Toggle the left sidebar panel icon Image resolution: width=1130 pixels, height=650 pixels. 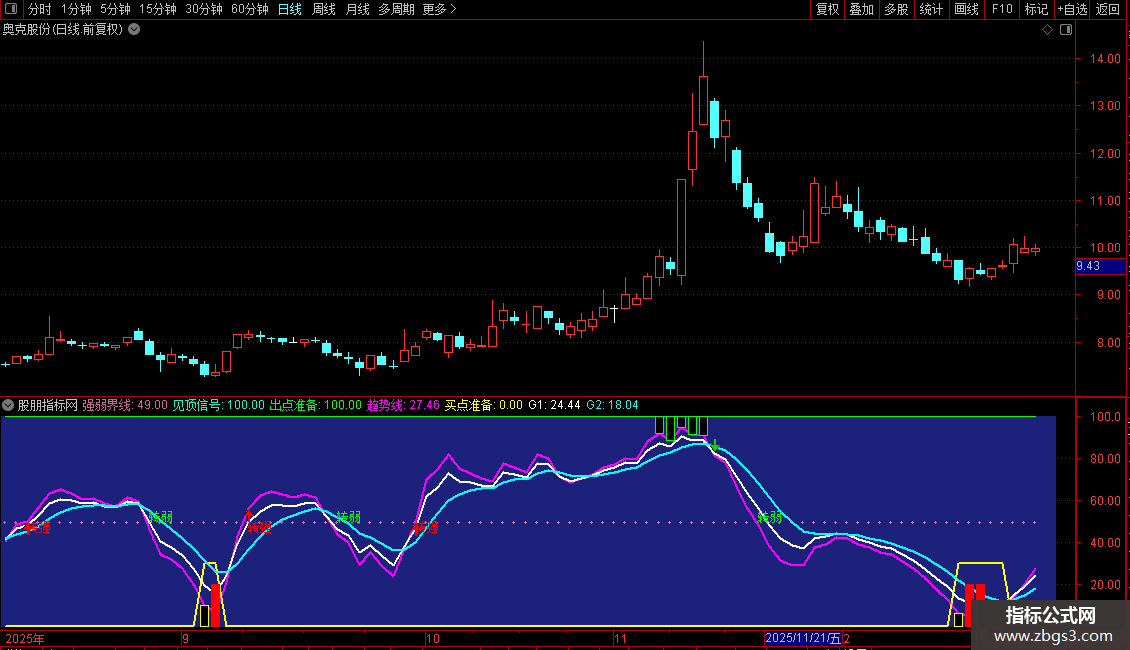coord(11,9)
